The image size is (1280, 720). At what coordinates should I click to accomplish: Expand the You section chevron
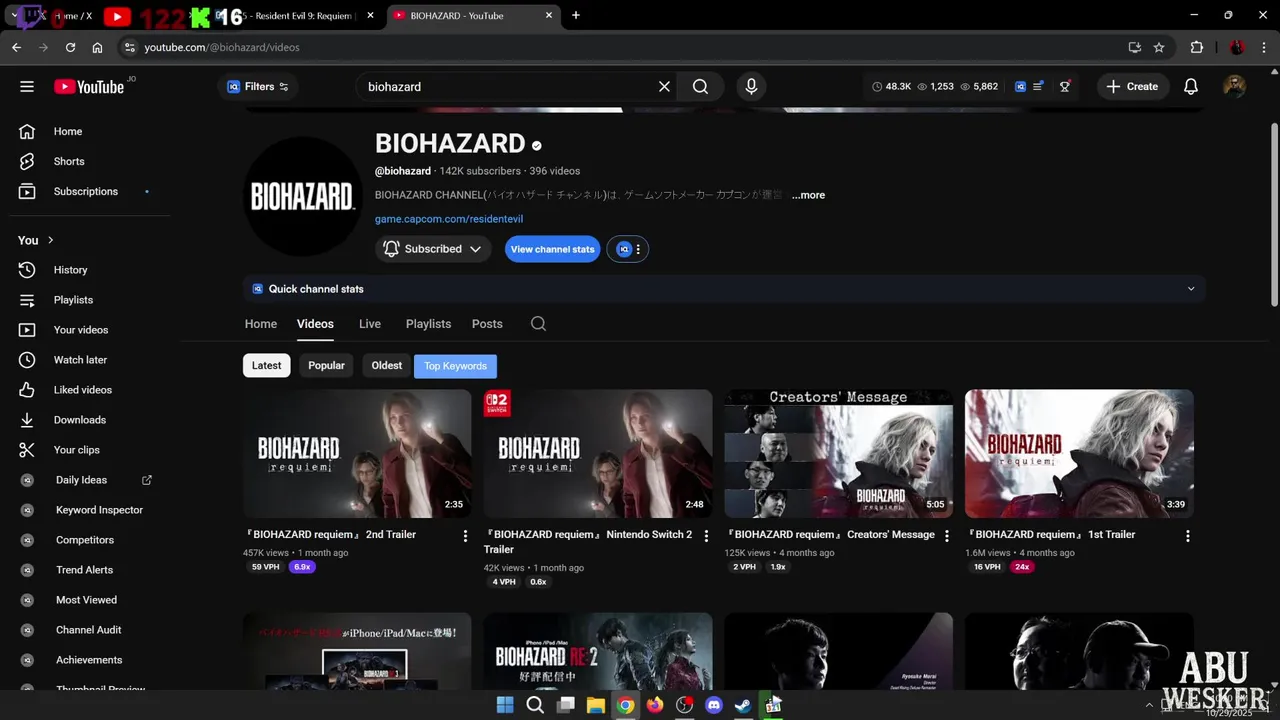(51, 240)
